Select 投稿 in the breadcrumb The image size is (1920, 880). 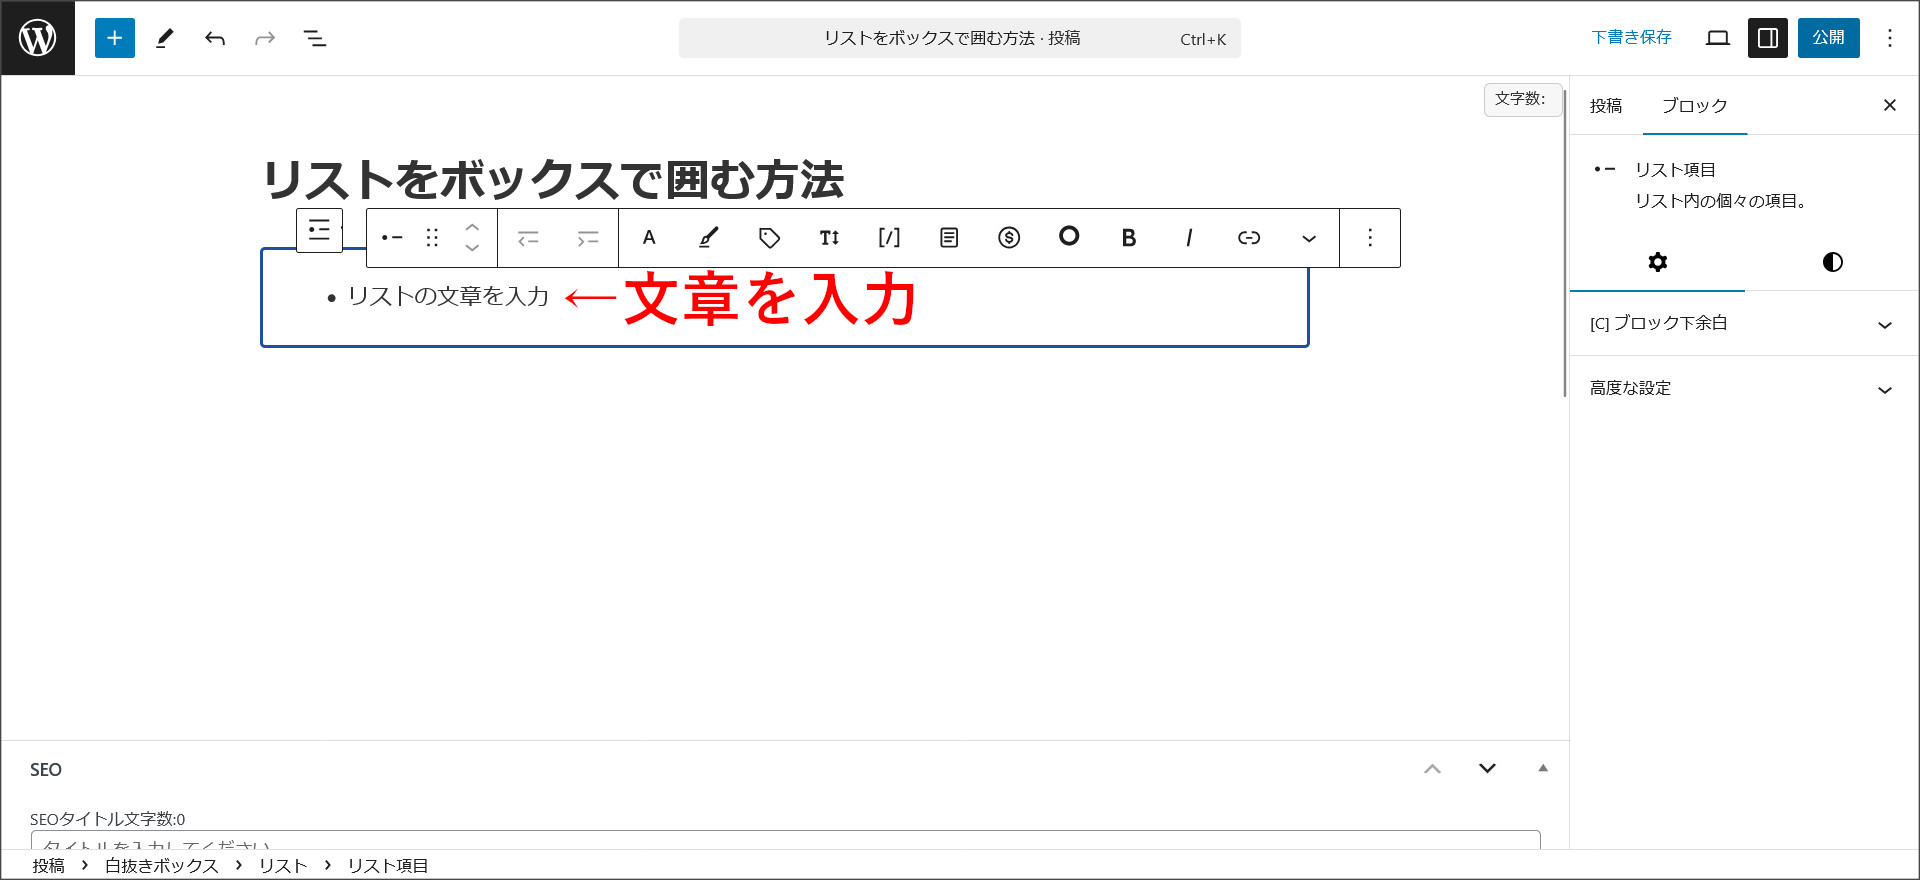coord(48,866)
